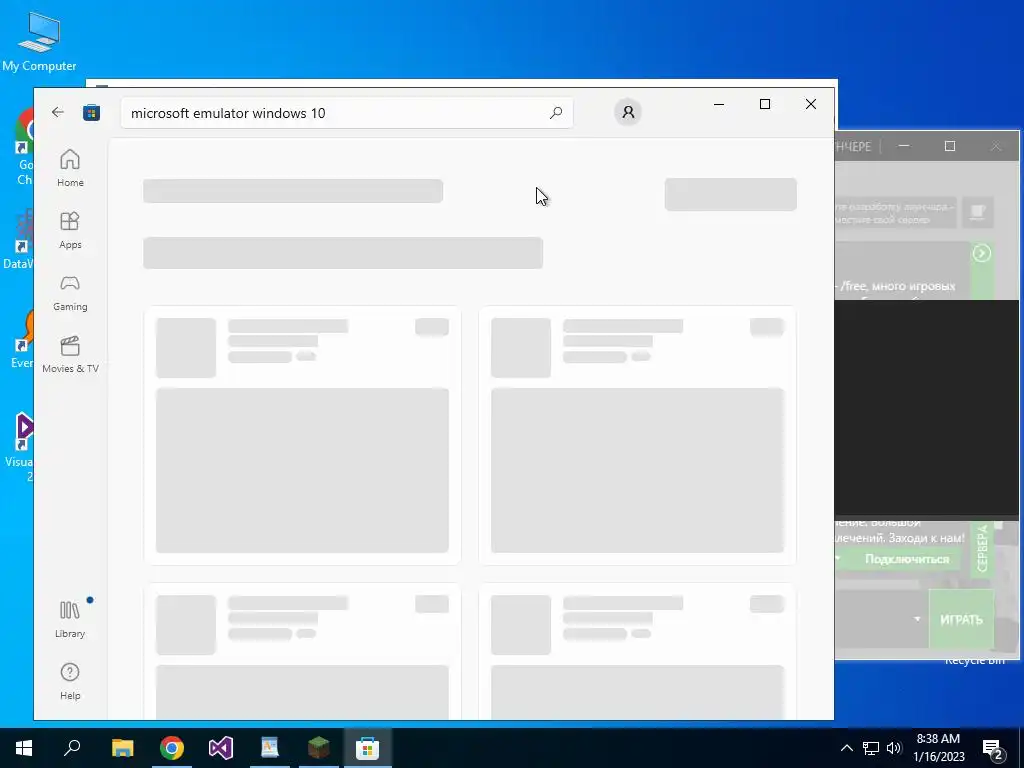Image resolution: width=1024 pixels, height=768 pixels.
Task: Minimize the Microsoft Store window
Action: point(719,104)
